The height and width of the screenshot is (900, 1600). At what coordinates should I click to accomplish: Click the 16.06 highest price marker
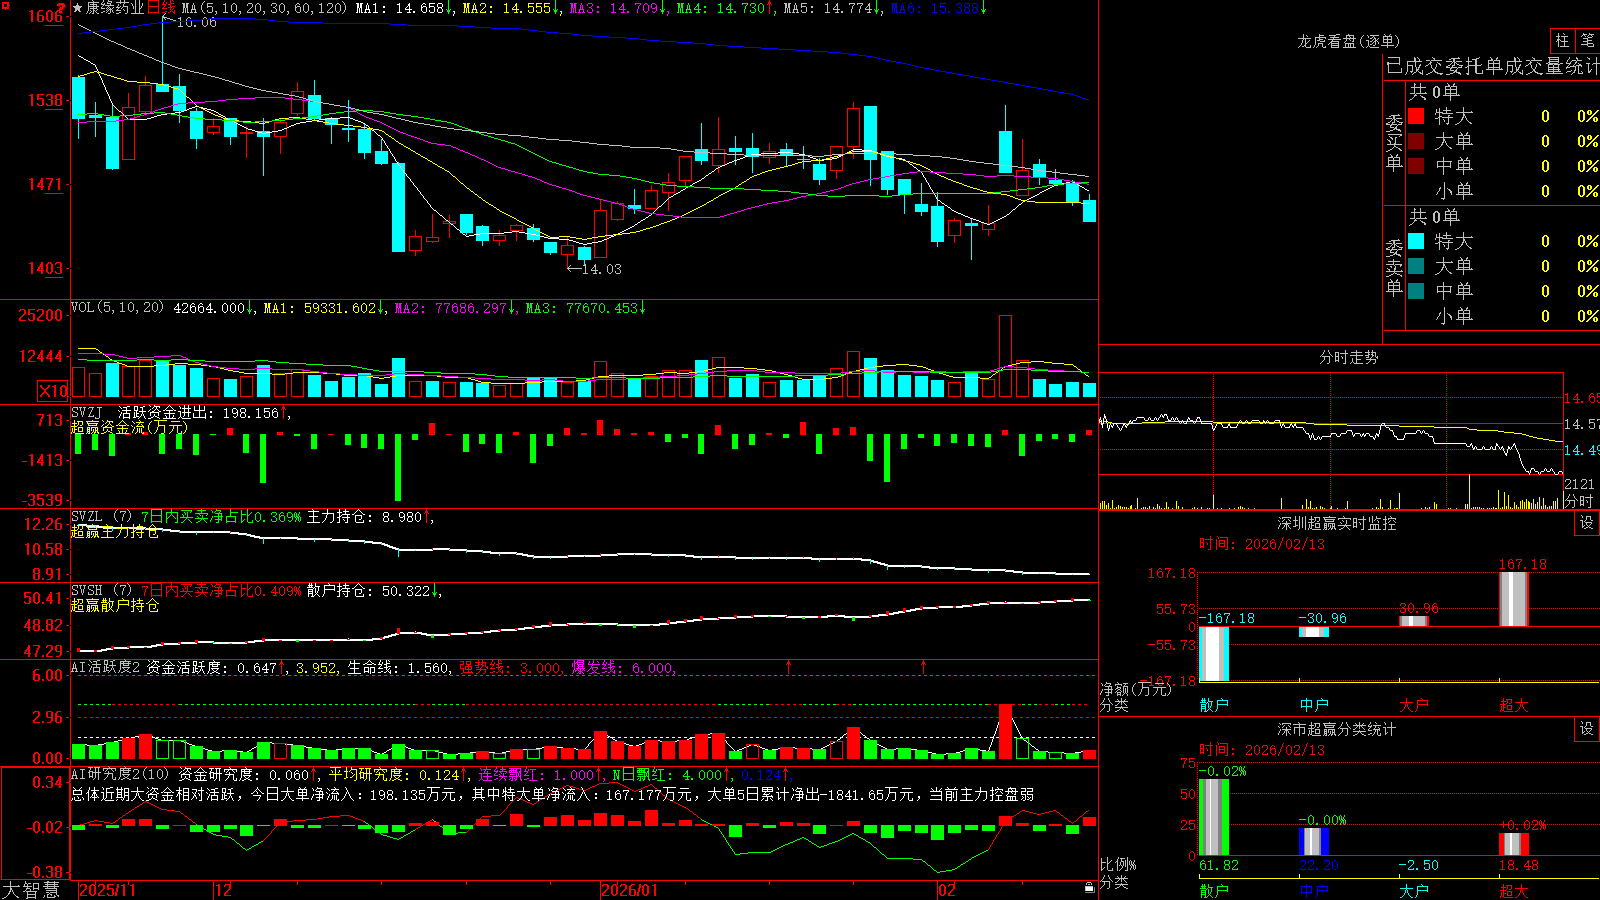pos(190,22)
